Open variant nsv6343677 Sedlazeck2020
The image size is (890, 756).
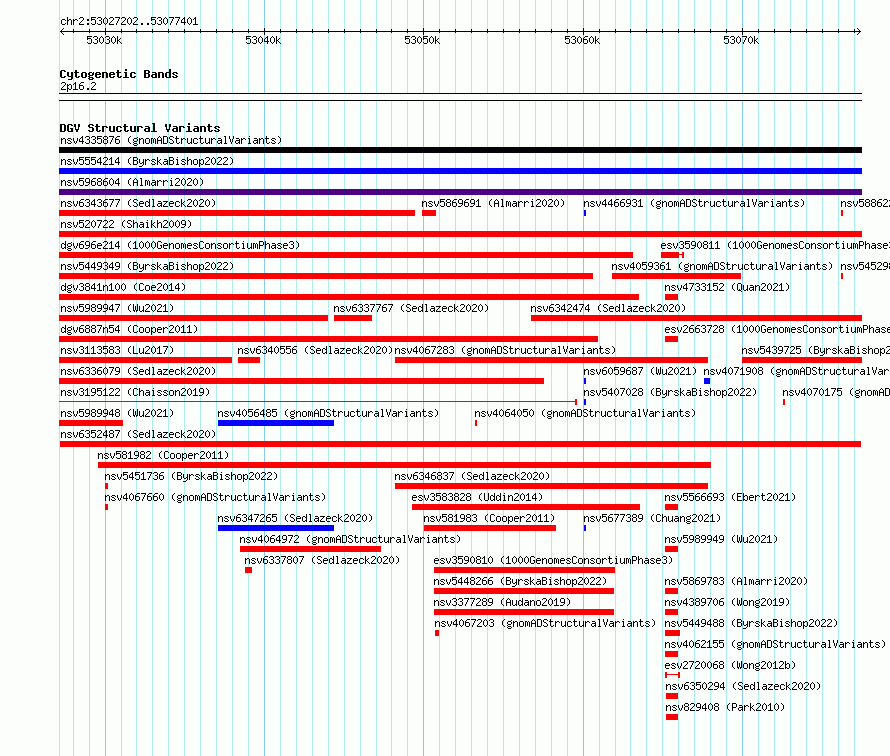tap(138, 203)
